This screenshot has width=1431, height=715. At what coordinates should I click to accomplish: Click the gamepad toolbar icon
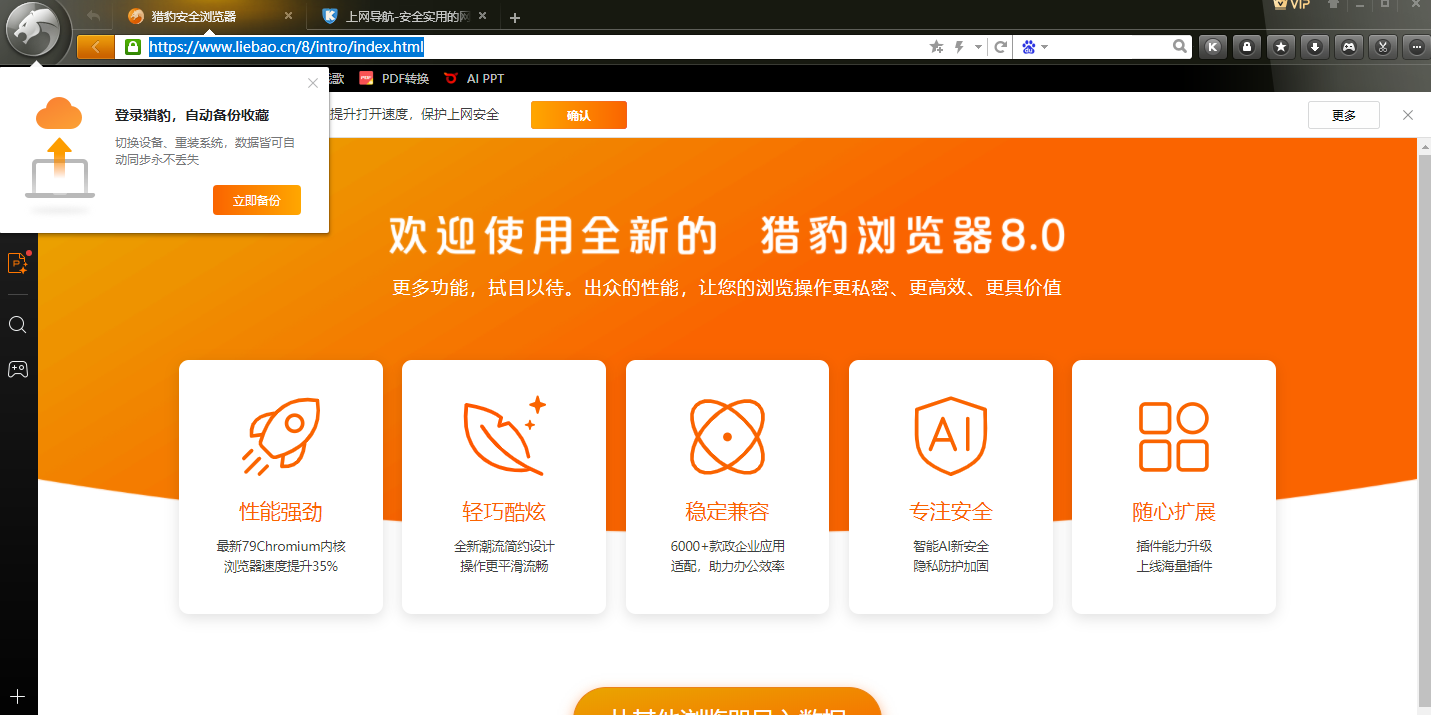pos(1349,46)
